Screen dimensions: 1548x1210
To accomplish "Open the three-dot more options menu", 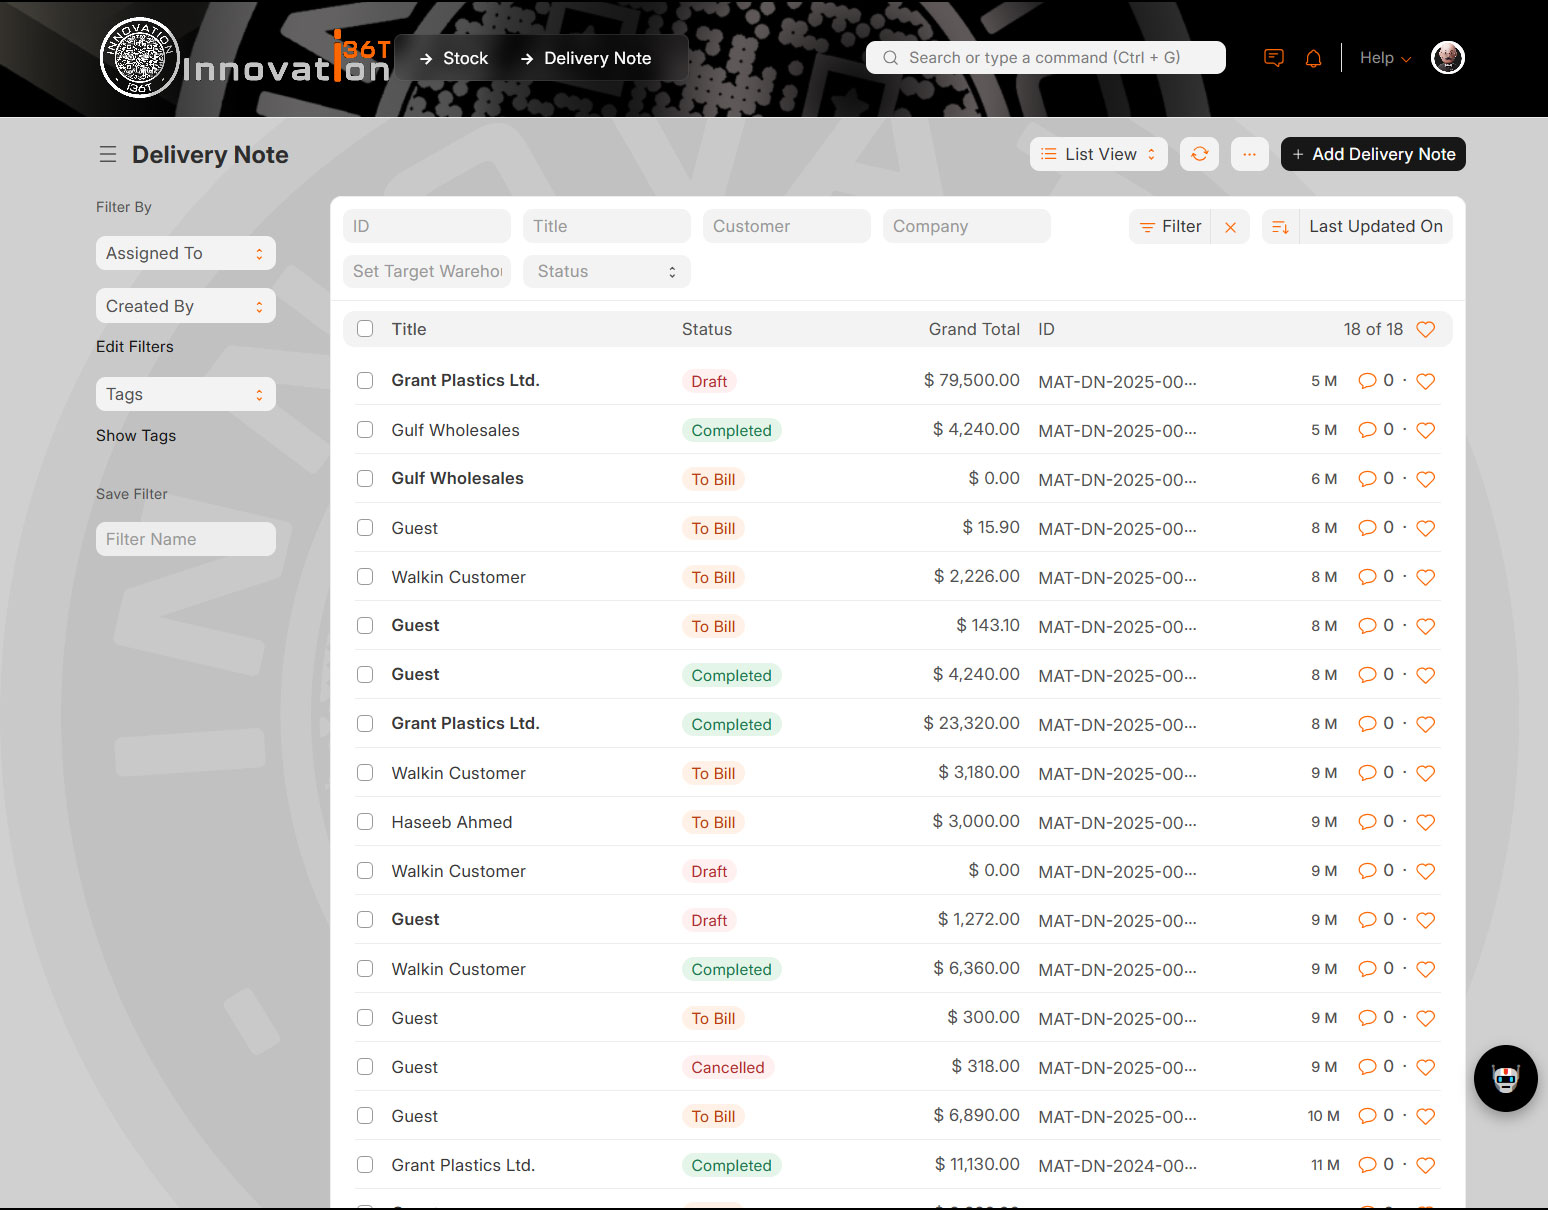I will click(1249, 154).
